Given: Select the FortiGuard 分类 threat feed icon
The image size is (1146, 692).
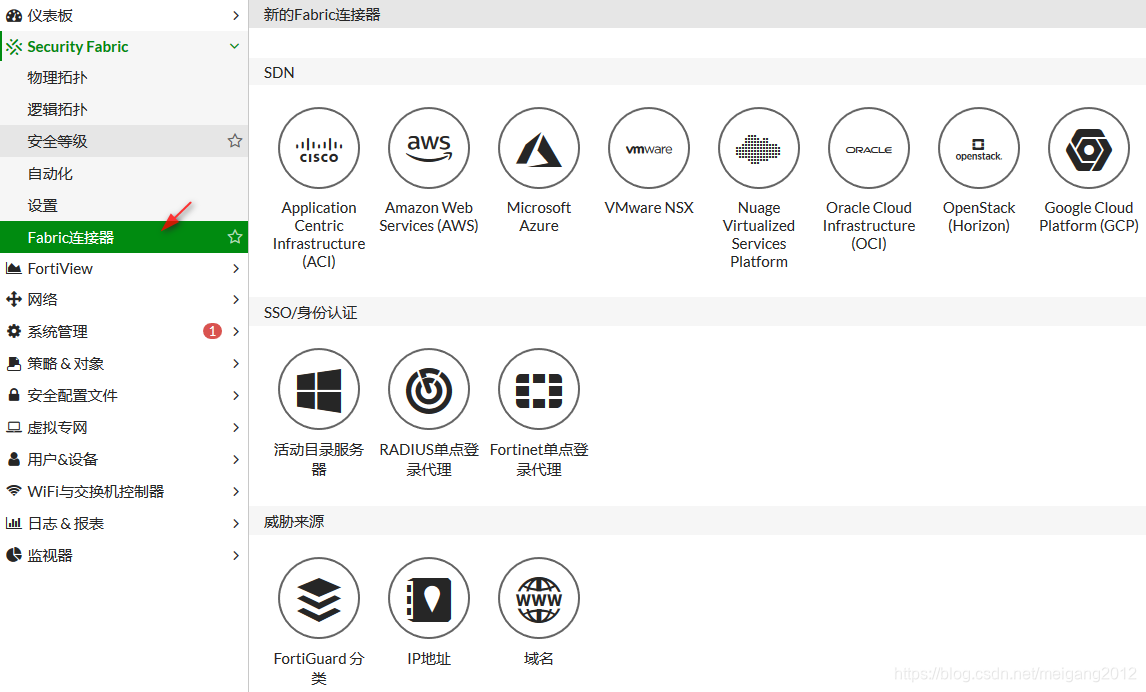Looking at the screenshot, I should [319, 598].
